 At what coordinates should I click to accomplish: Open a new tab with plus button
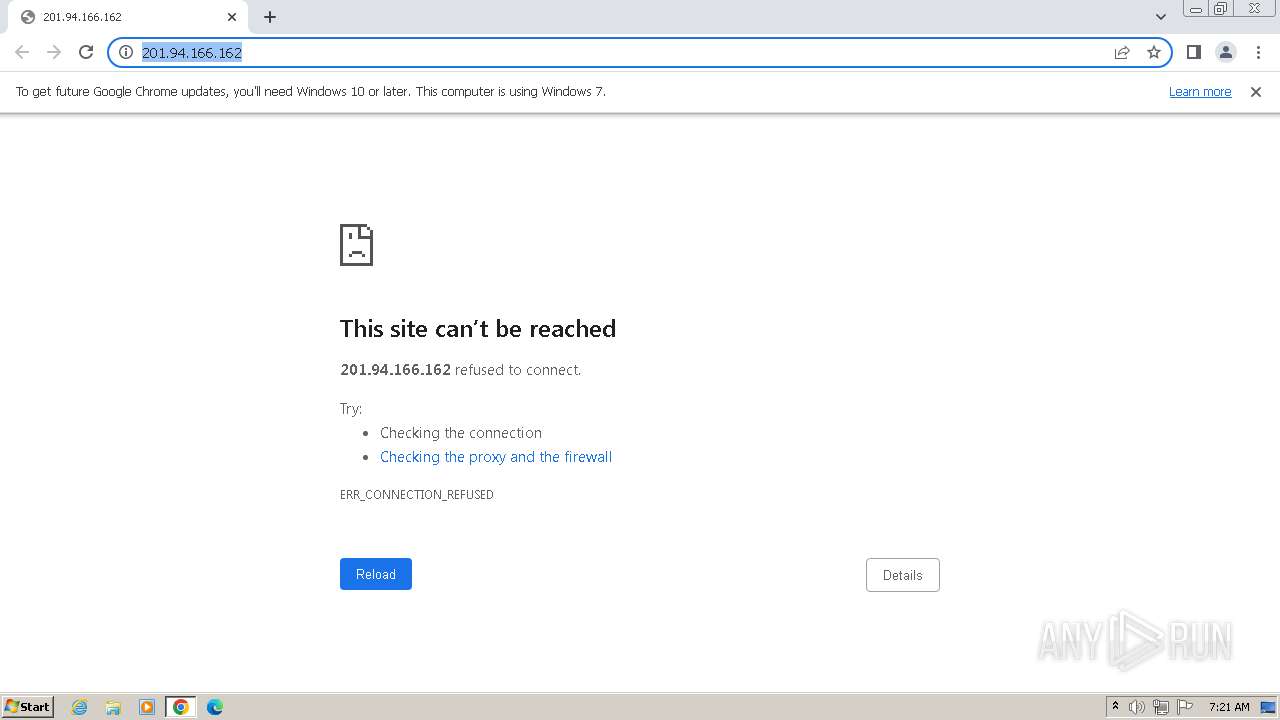click(270, 17)
